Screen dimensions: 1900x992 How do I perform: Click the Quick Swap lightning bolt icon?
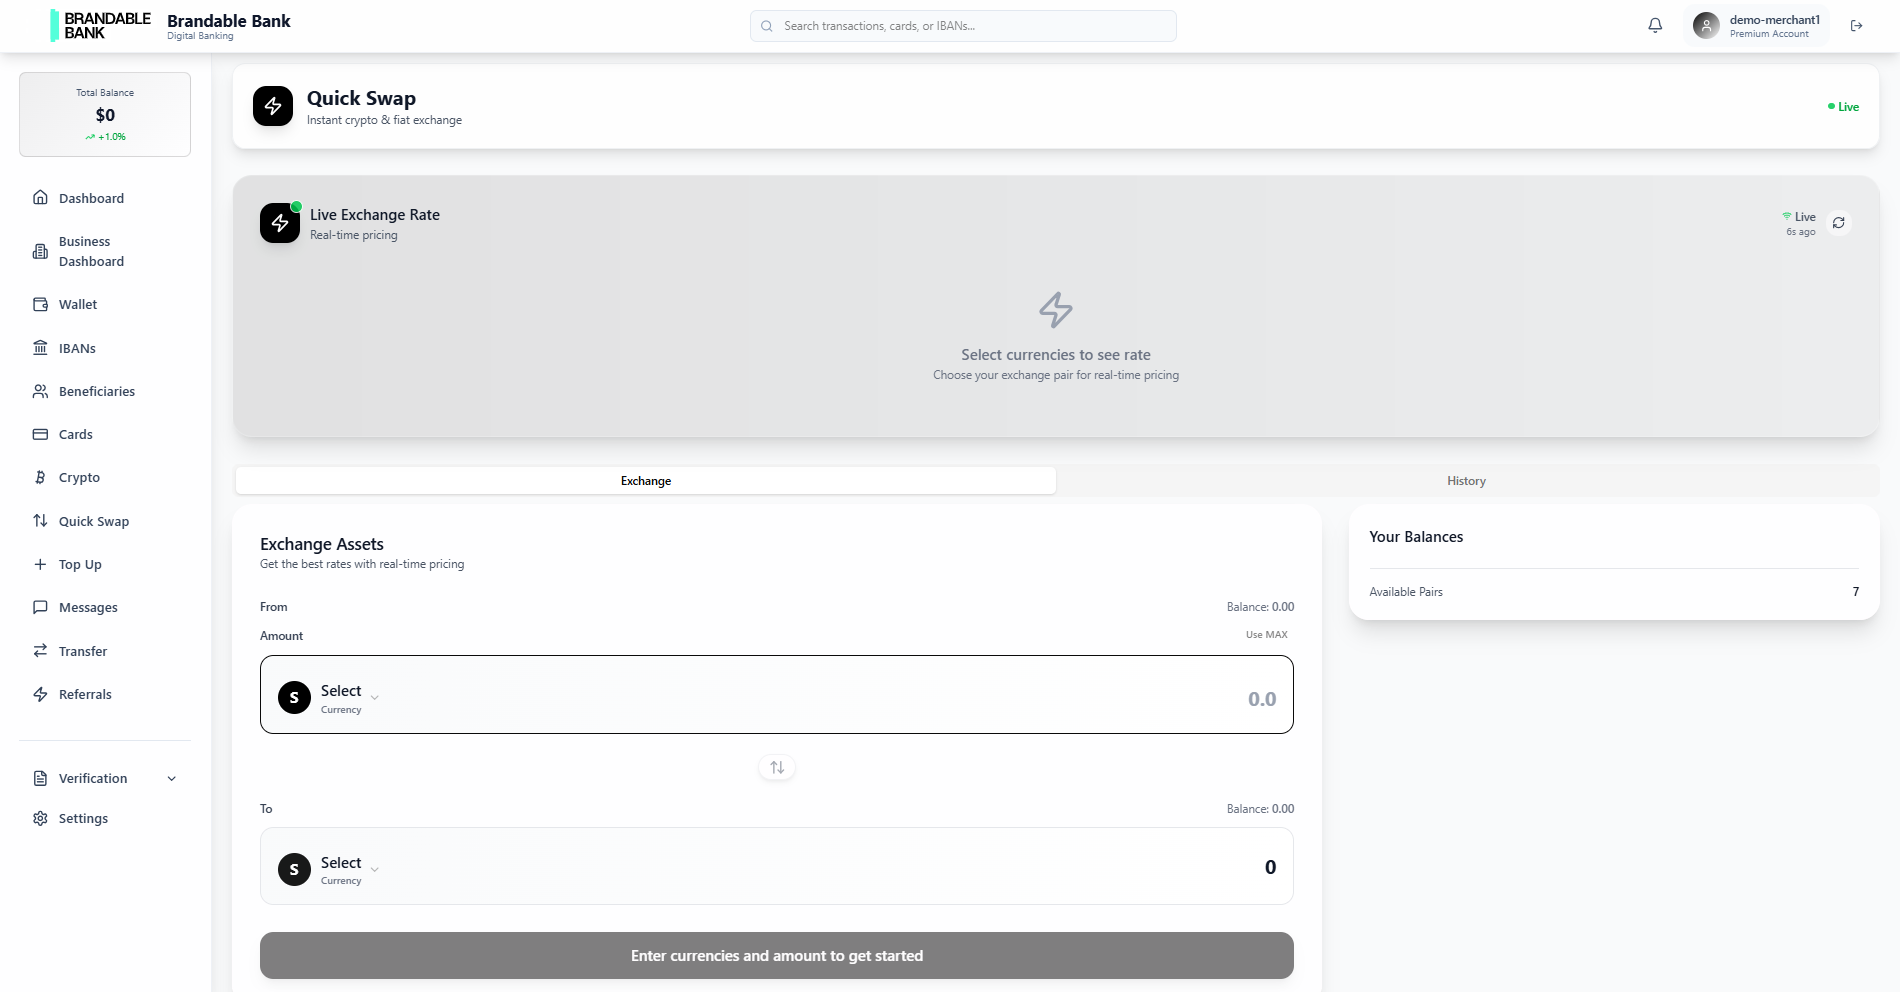(273, 105)
